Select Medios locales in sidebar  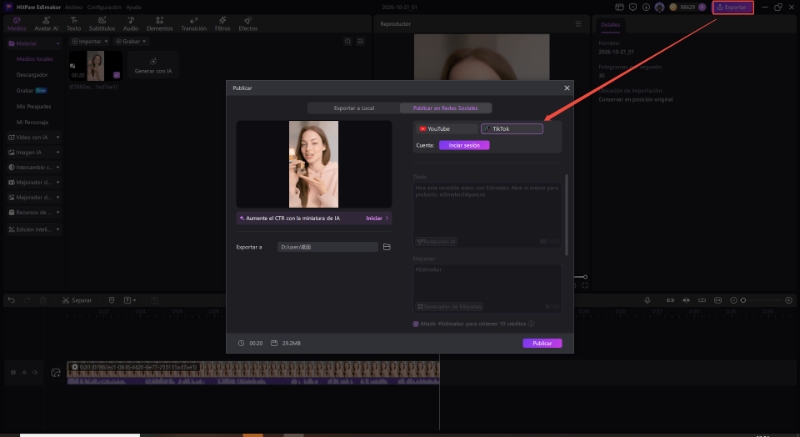tap(35, 59)
